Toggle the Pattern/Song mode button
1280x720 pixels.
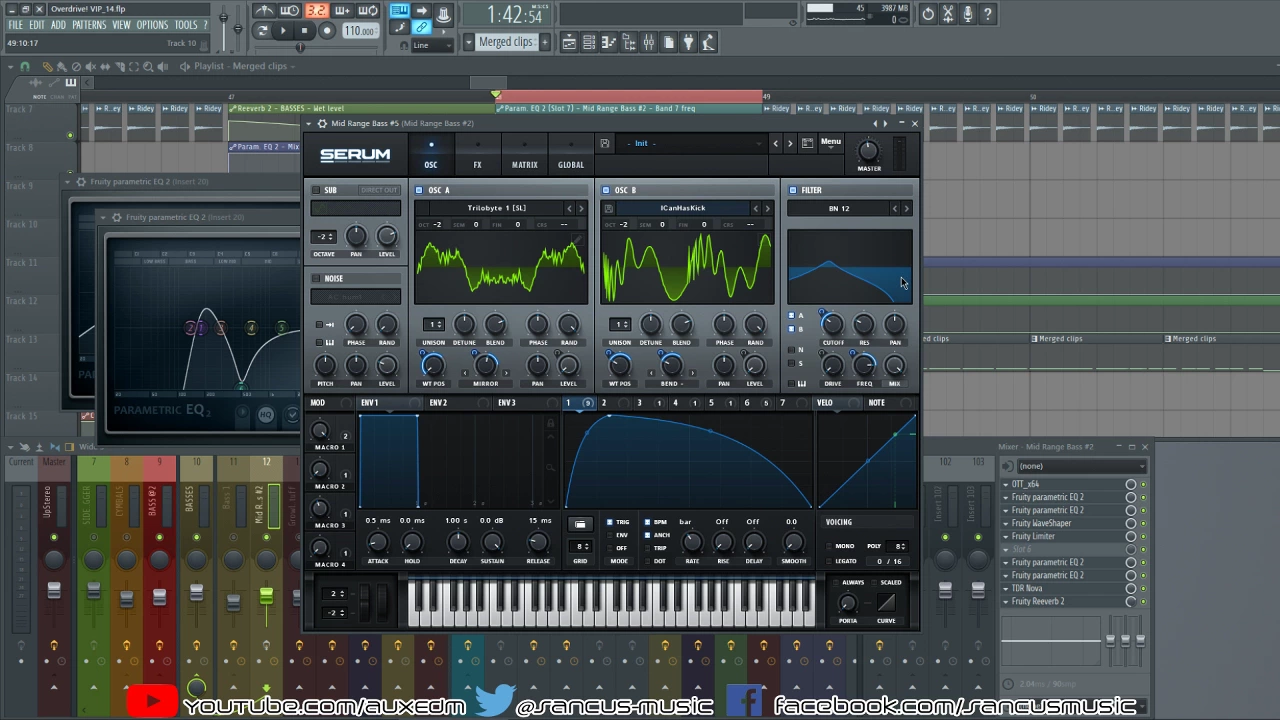click(x=262, y=31)
